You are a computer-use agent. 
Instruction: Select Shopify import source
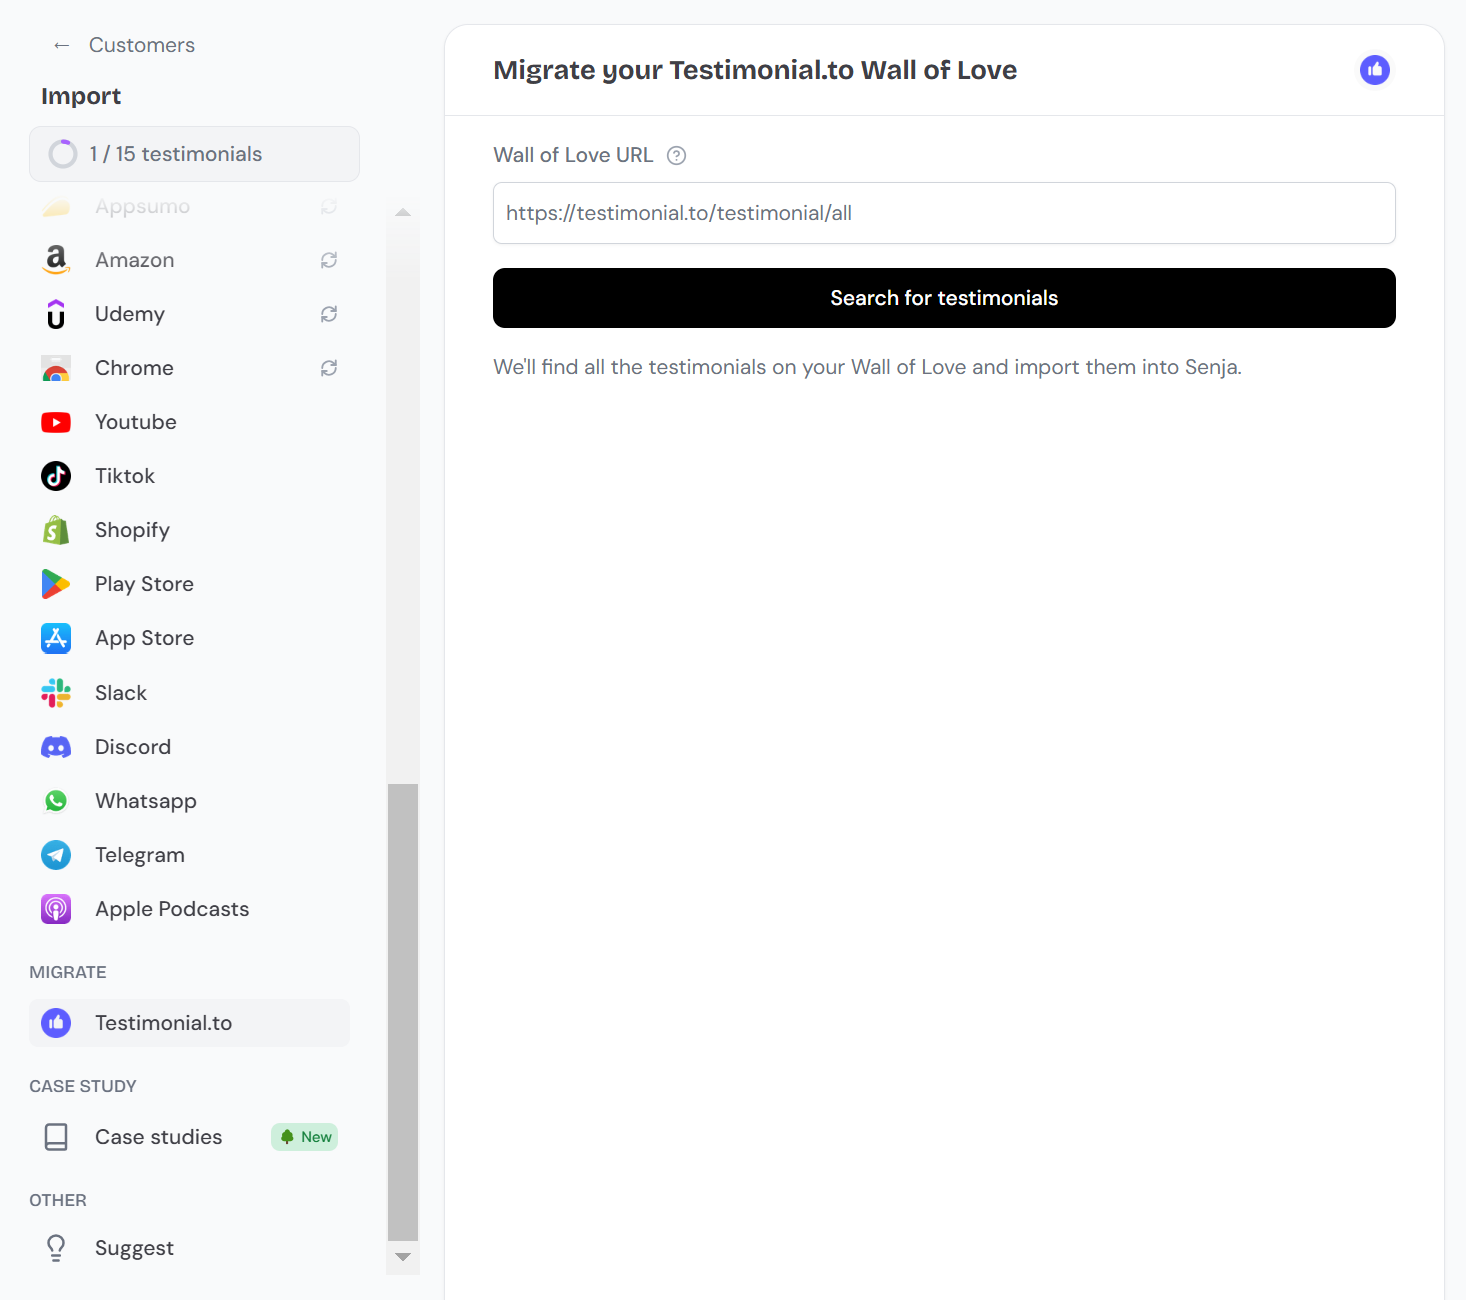click(x=189, y=530)
